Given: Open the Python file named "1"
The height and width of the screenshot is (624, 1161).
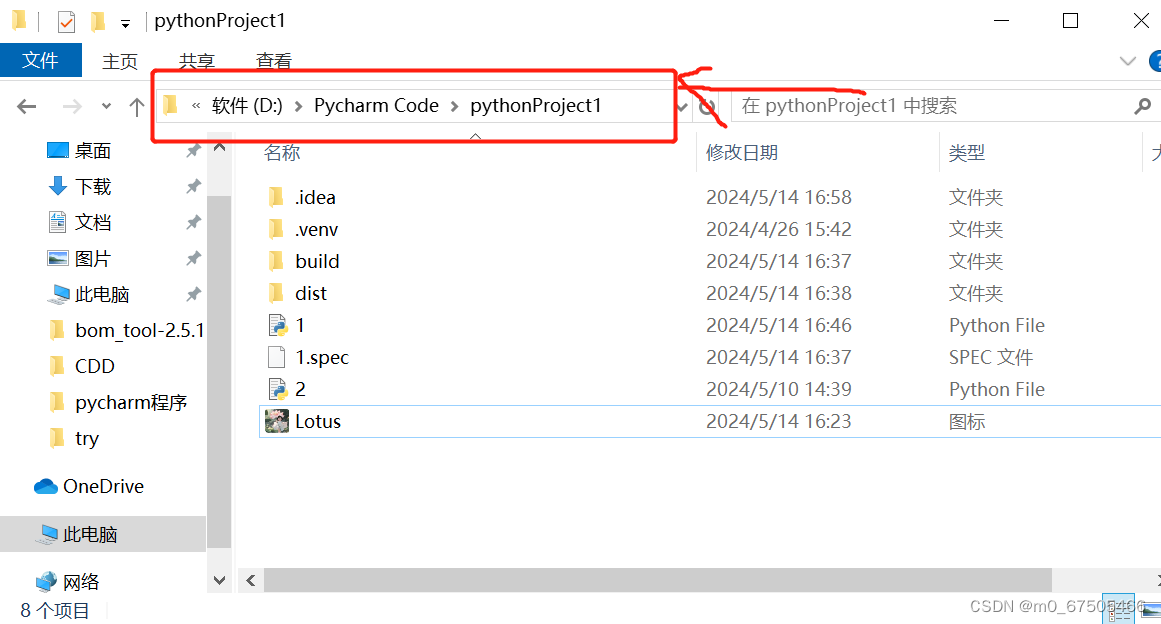Looking at the screenshot, I should [300, 325].
